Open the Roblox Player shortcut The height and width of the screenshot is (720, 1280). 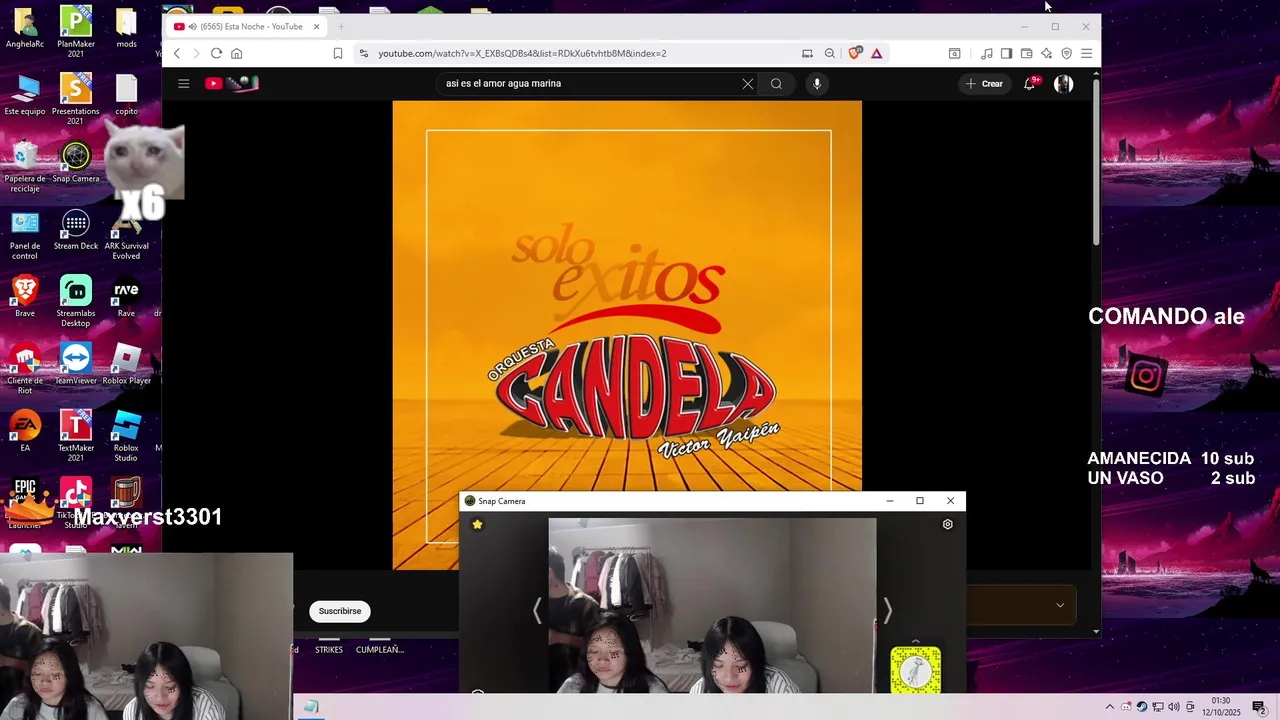coord(126,364)
